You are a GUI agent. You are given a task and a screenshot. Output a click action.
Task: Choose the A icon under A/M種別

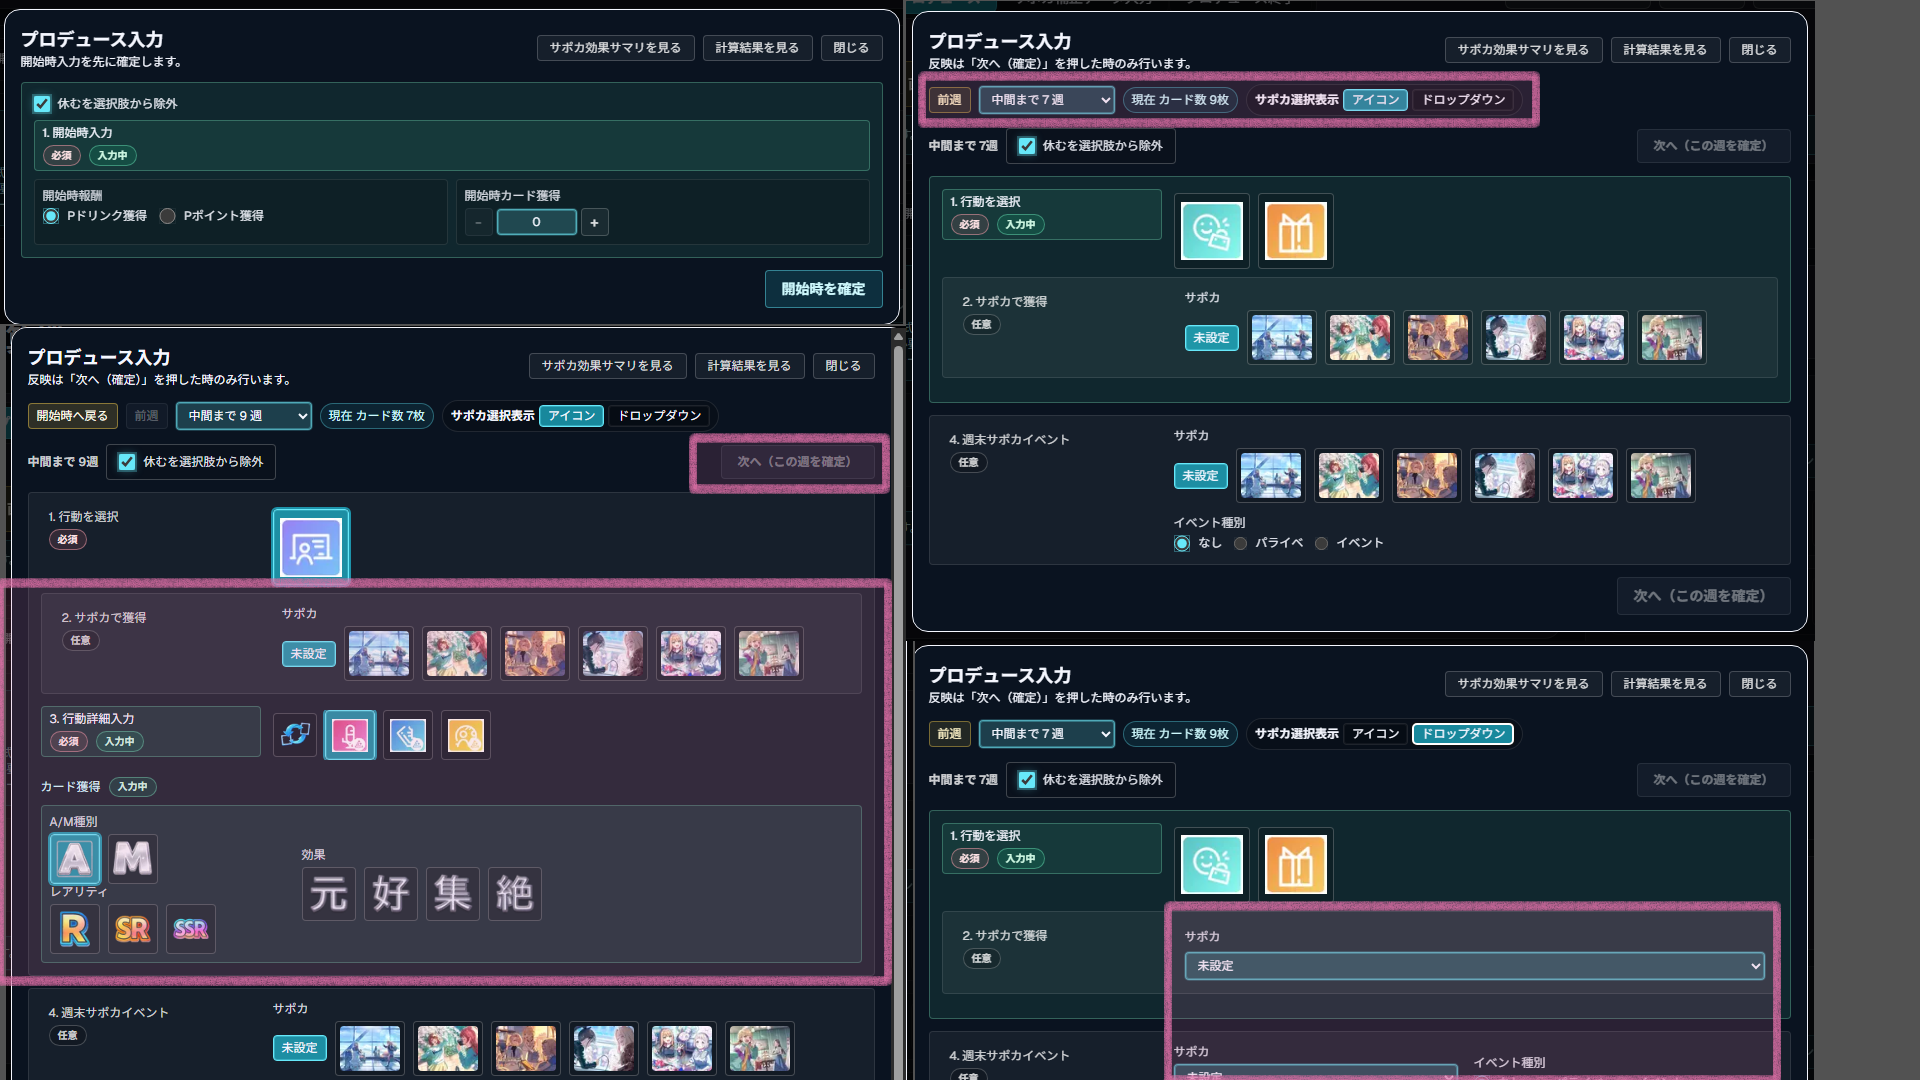click(x=74, y=858)
